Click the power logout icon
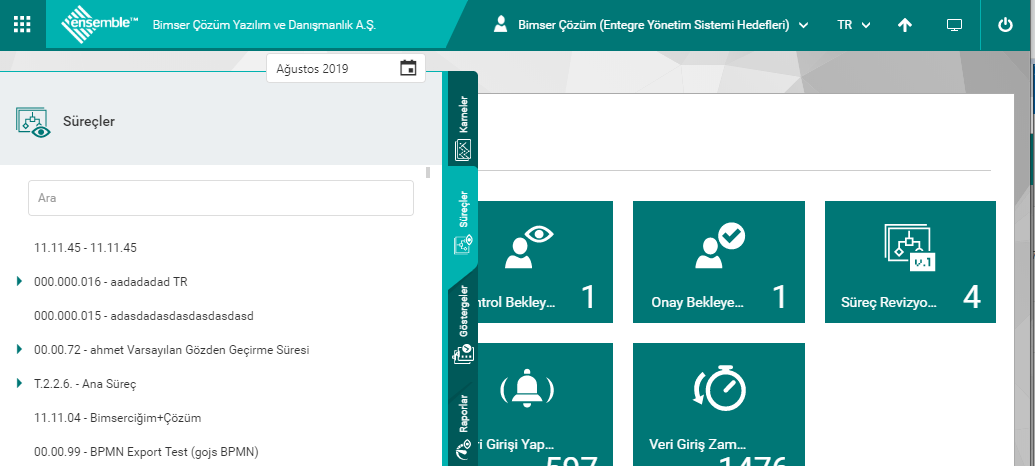 [1005, 25]
